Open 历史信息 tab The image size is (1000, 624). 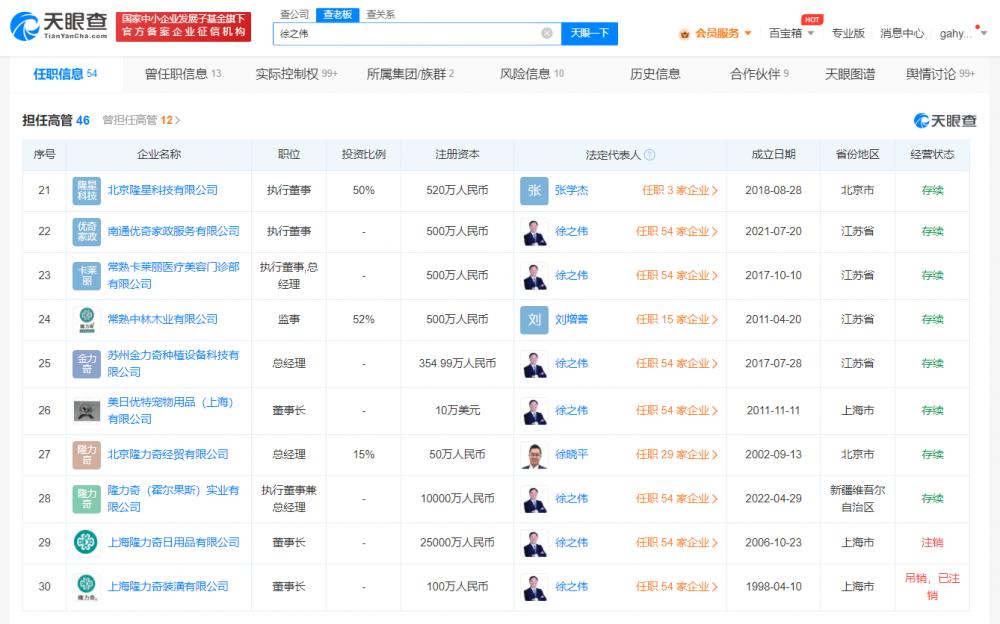click(655, 74)
